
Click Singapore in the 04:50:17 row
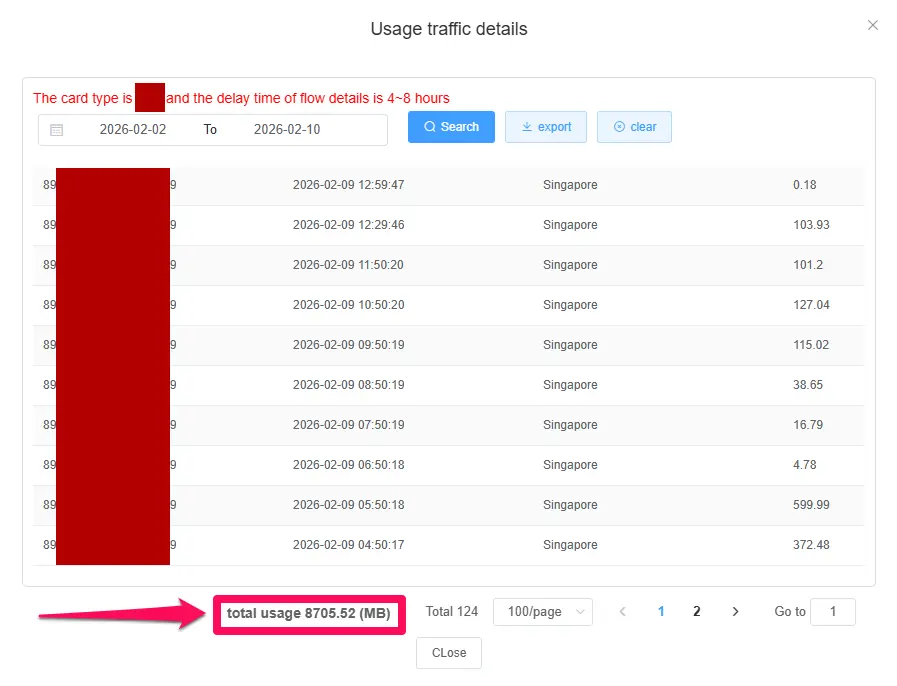tap(570, 545)
